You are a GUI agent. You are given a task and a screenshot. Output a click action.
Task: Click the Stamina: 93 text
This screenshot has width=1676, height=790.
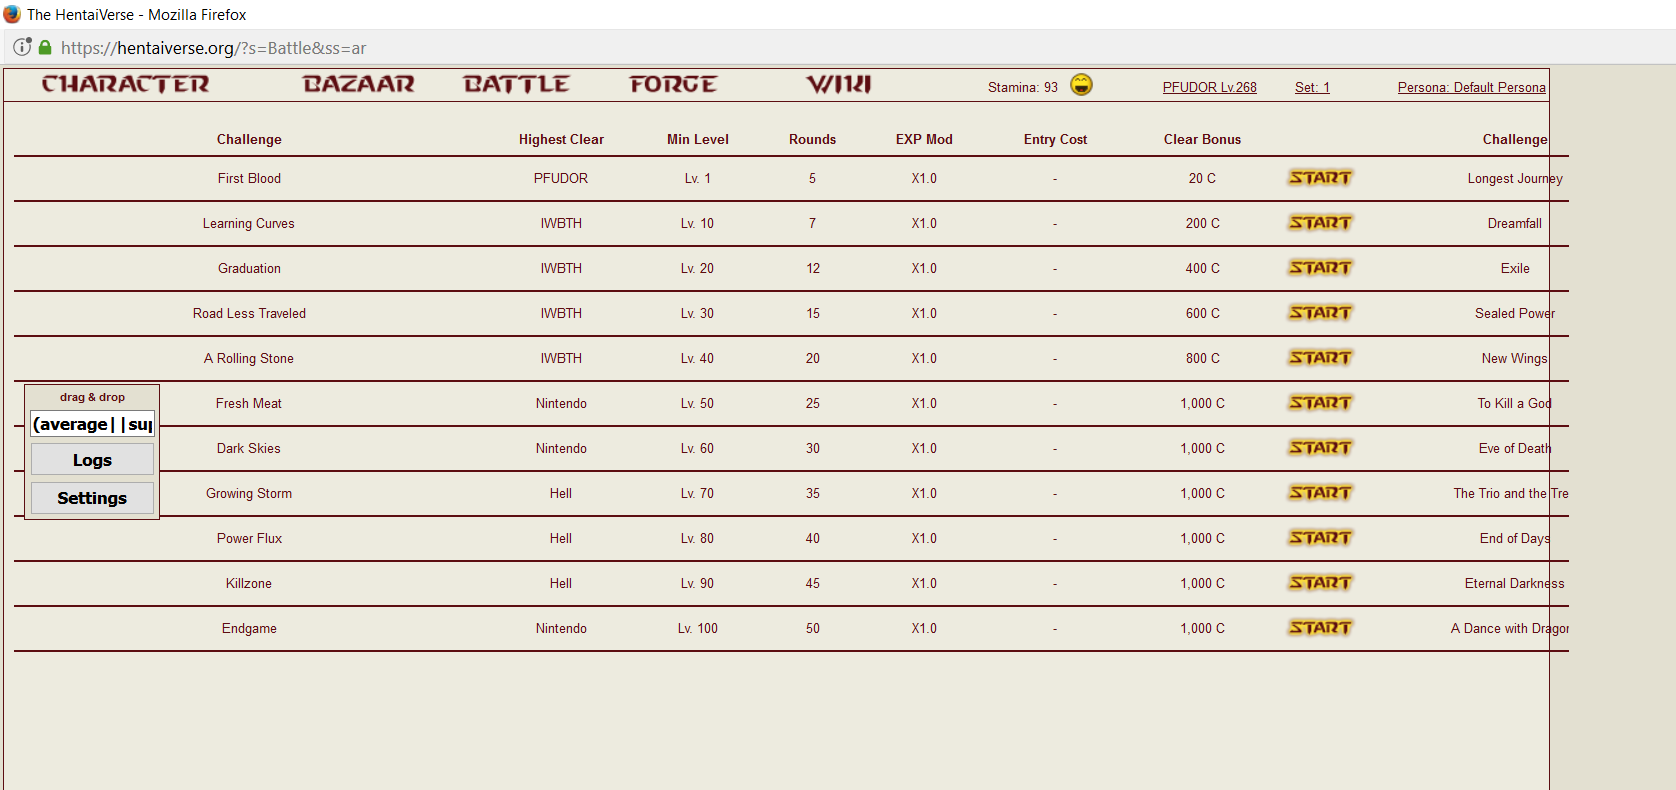pyautogui.click(x=1023, y=87)
